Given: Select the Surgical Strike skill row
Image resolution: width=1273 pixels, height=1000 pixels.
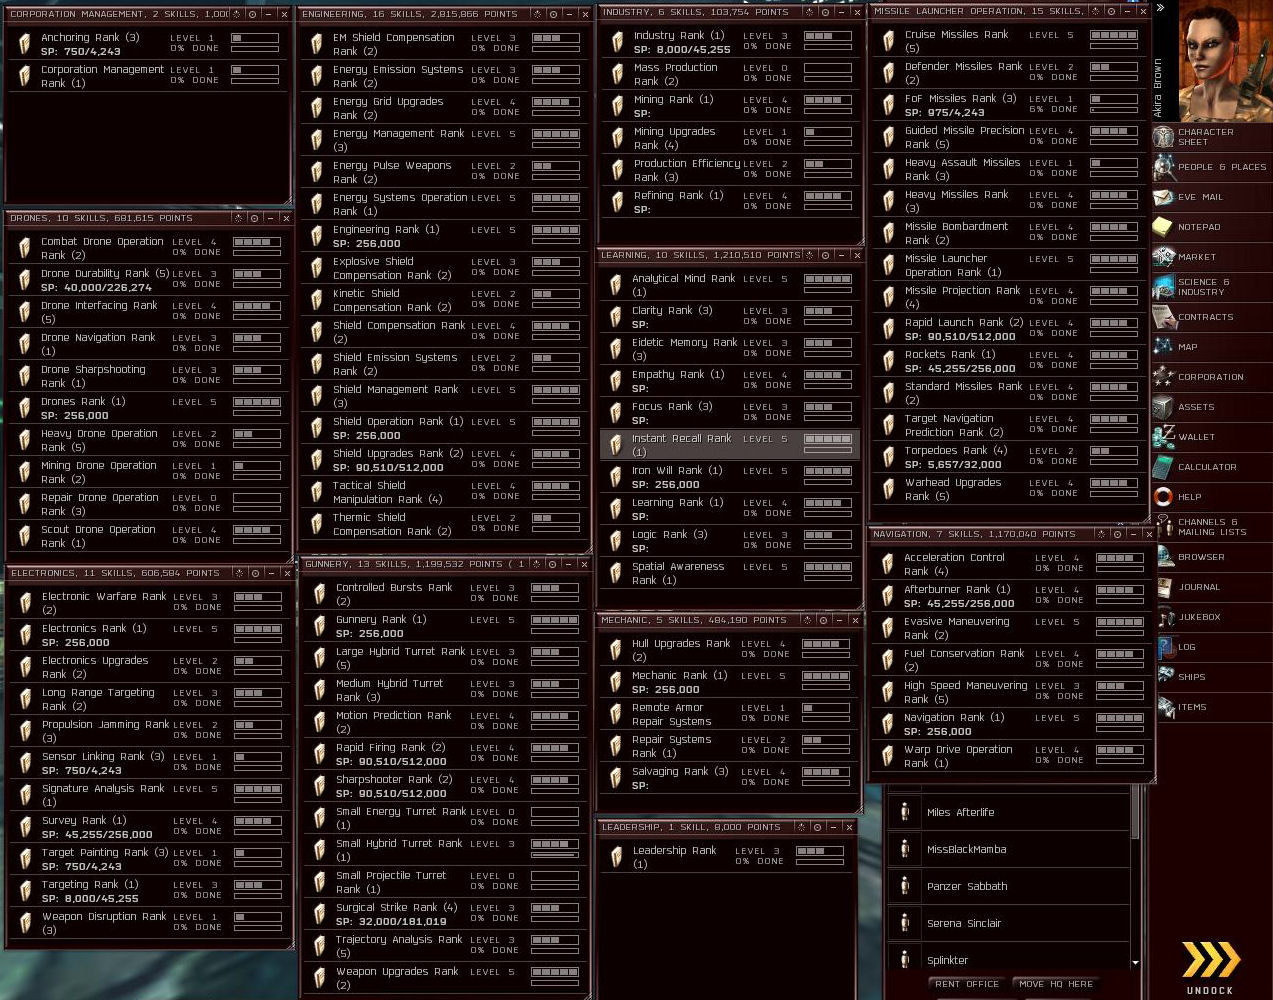Looking at the screenshot, I should click(x=446, y=914).
